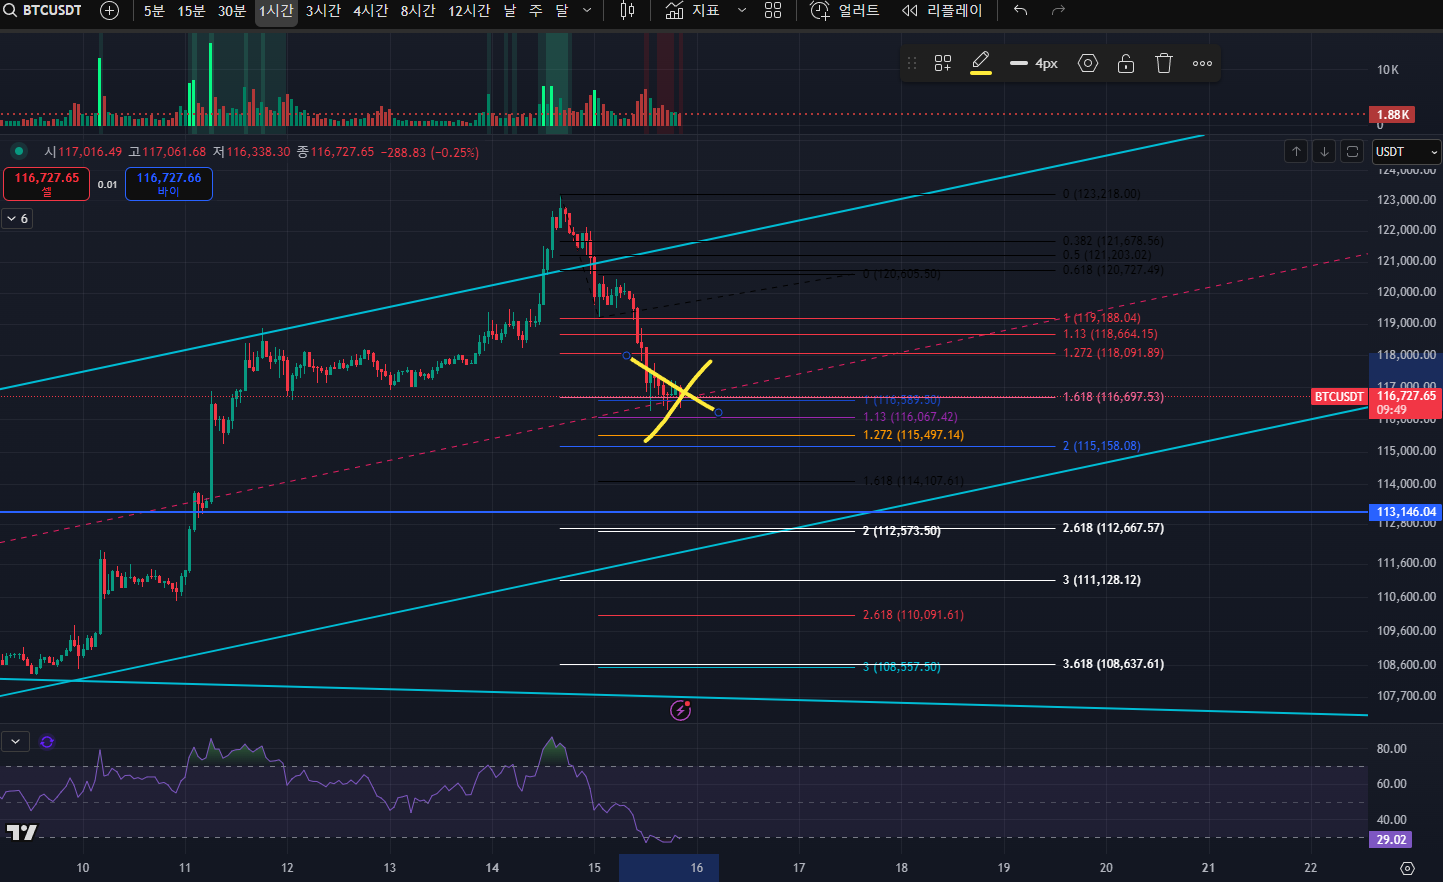Click the green market status dot
This screenshot has width=1443, height=882.
click(18, 151)
